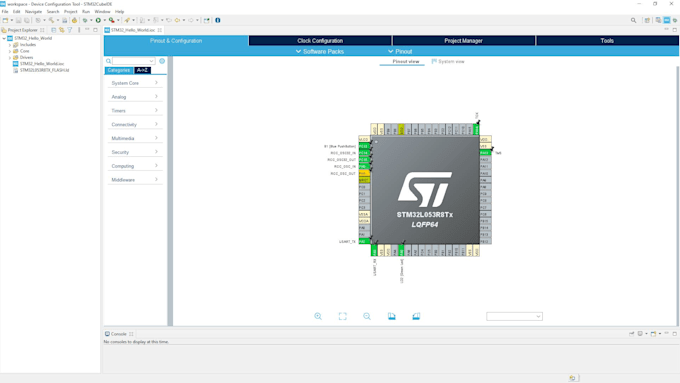Select the A->Z view toggle

tap(142, 70)
